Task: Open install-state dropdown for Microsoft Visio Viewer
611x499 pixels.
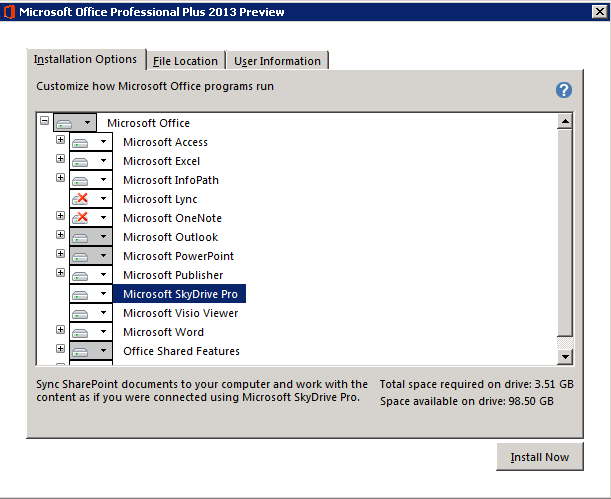Action: [91, 313]
